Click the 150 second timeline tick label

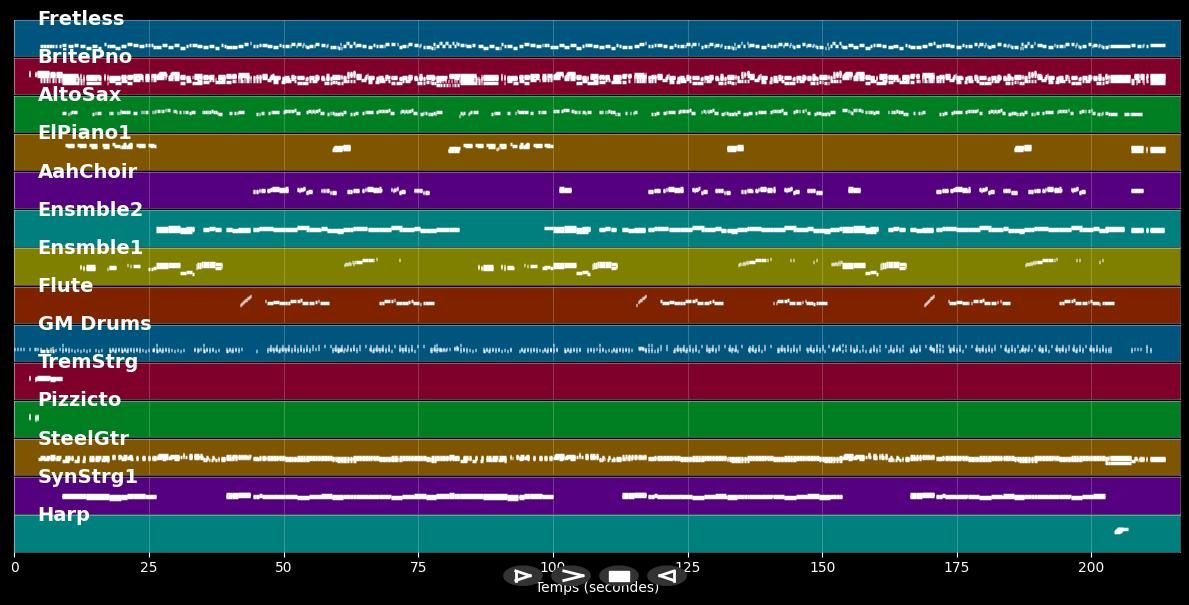(x=822, y=568)
